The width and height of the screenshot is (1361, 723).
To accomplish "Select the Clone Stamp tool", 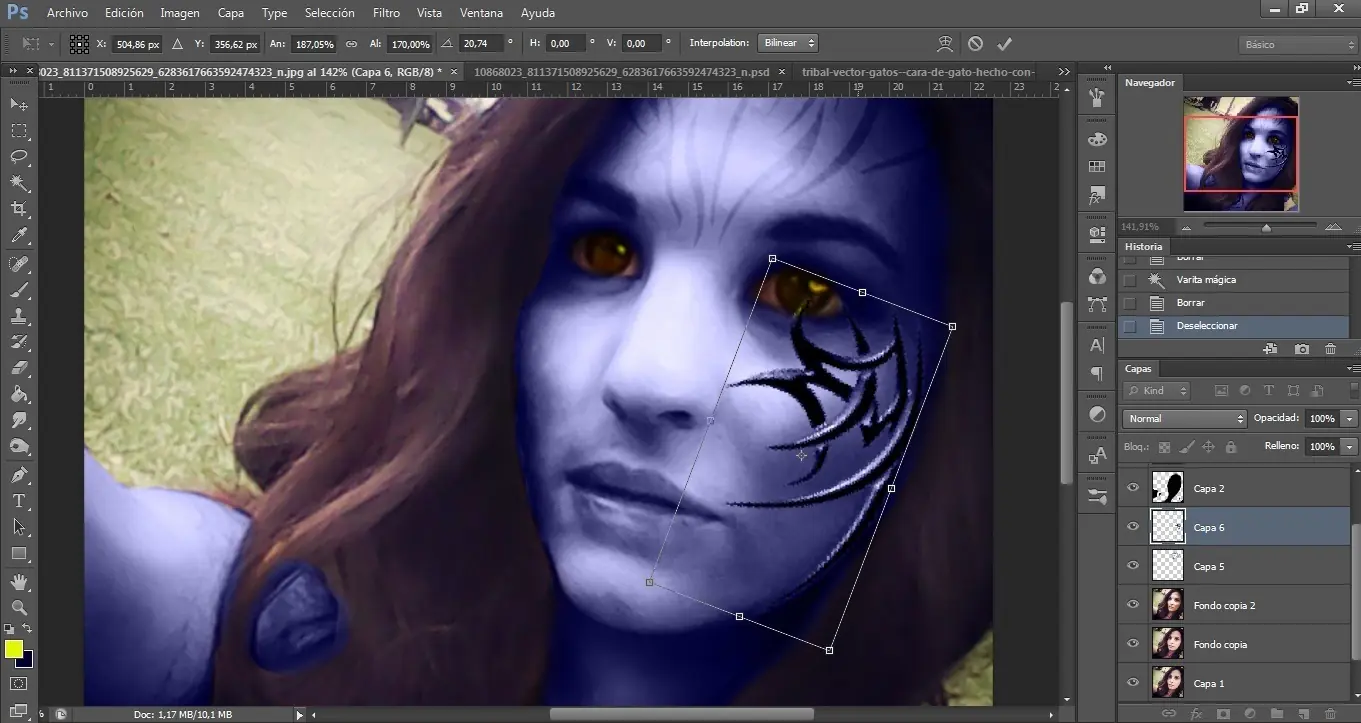I will pyautogui.click(x=19, y=316).
